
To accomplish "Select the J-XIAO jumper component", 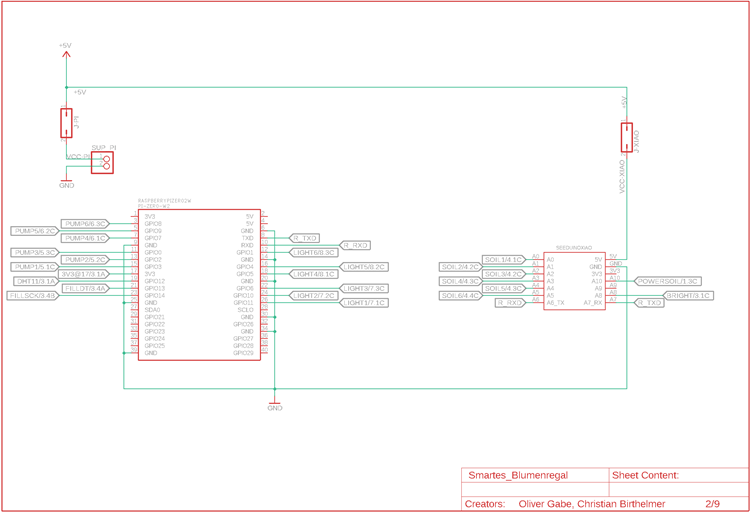I will click(627, 137).
